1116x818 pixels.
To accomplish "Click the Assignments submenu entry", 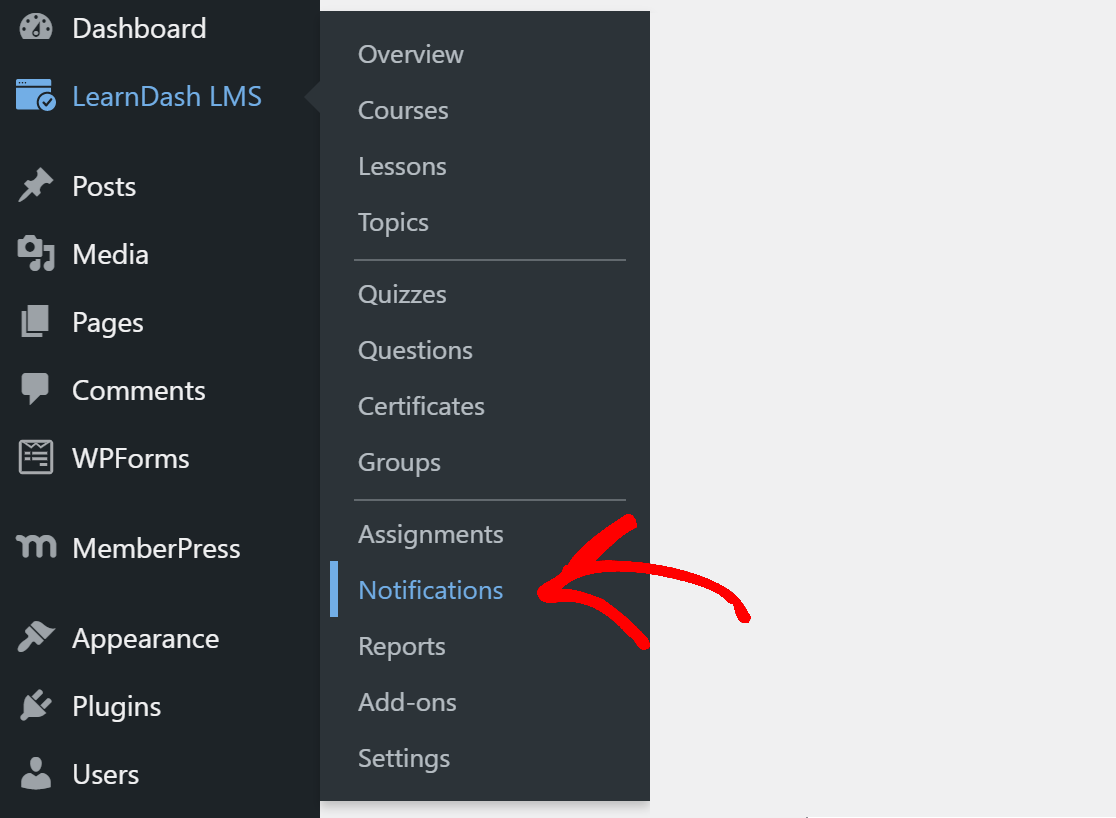I will tap(431, 534).
